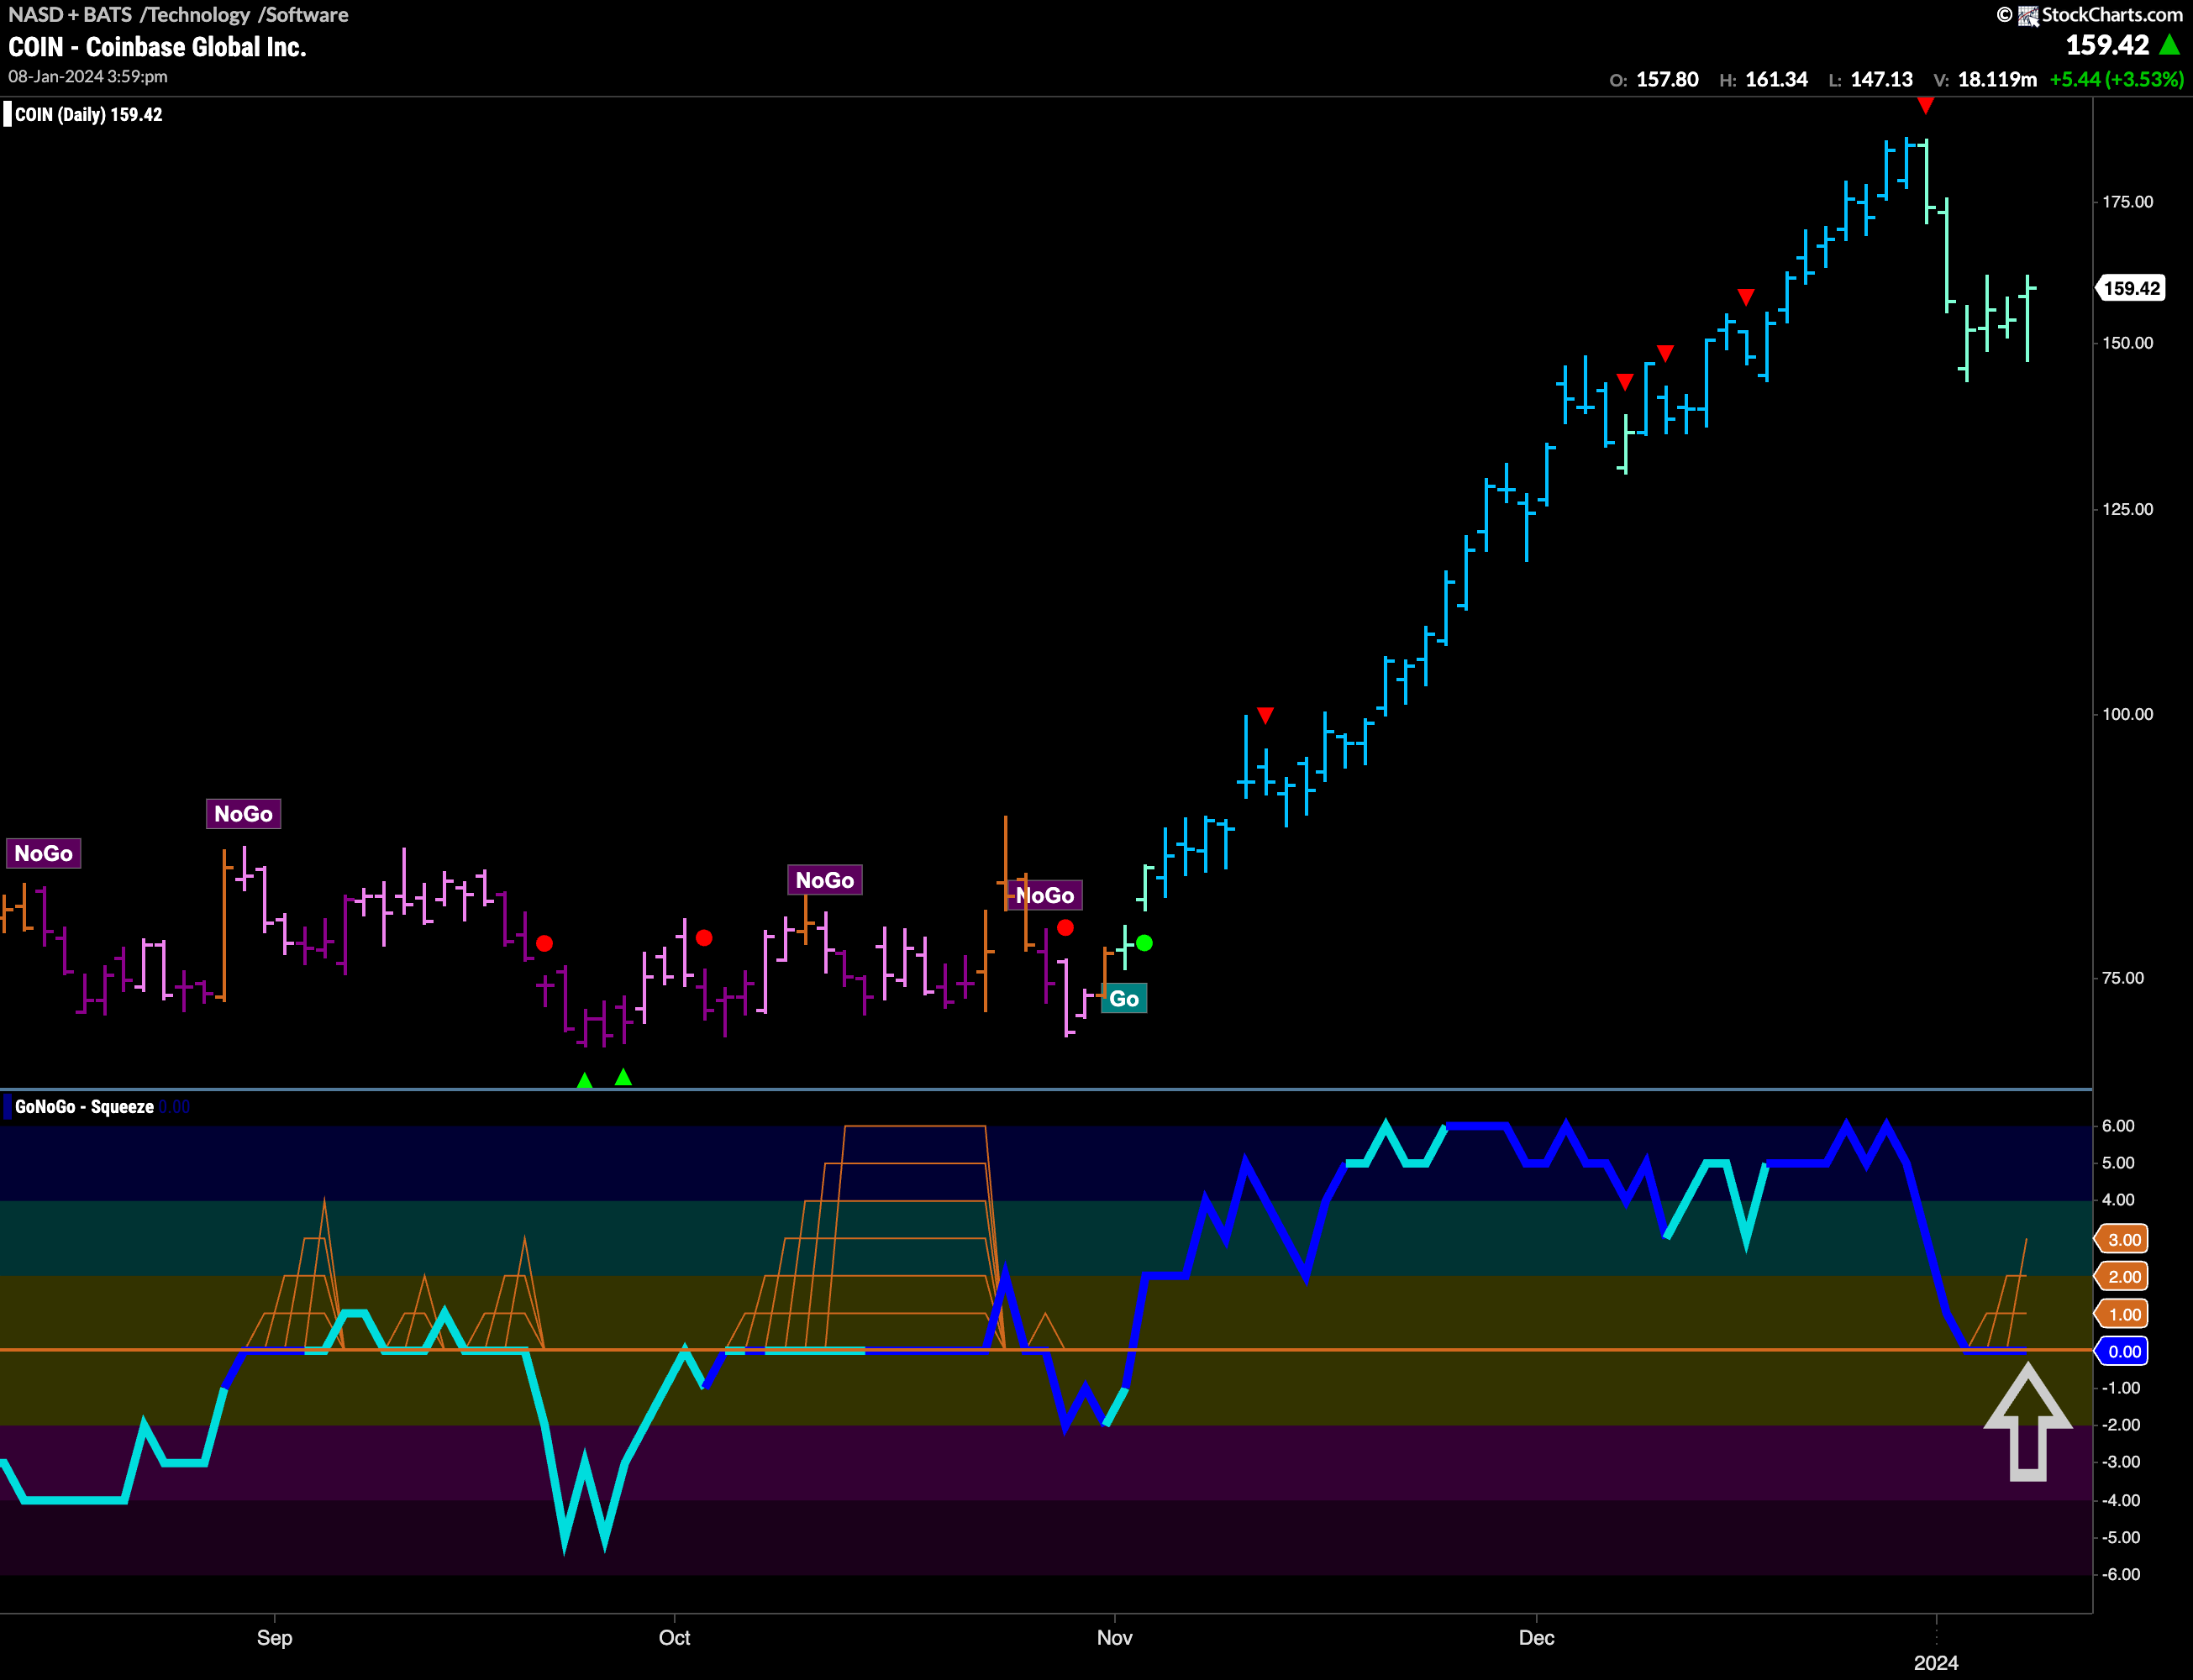
Task: Click the second green up-triangle at September low
Action: tap(623, 1077)
